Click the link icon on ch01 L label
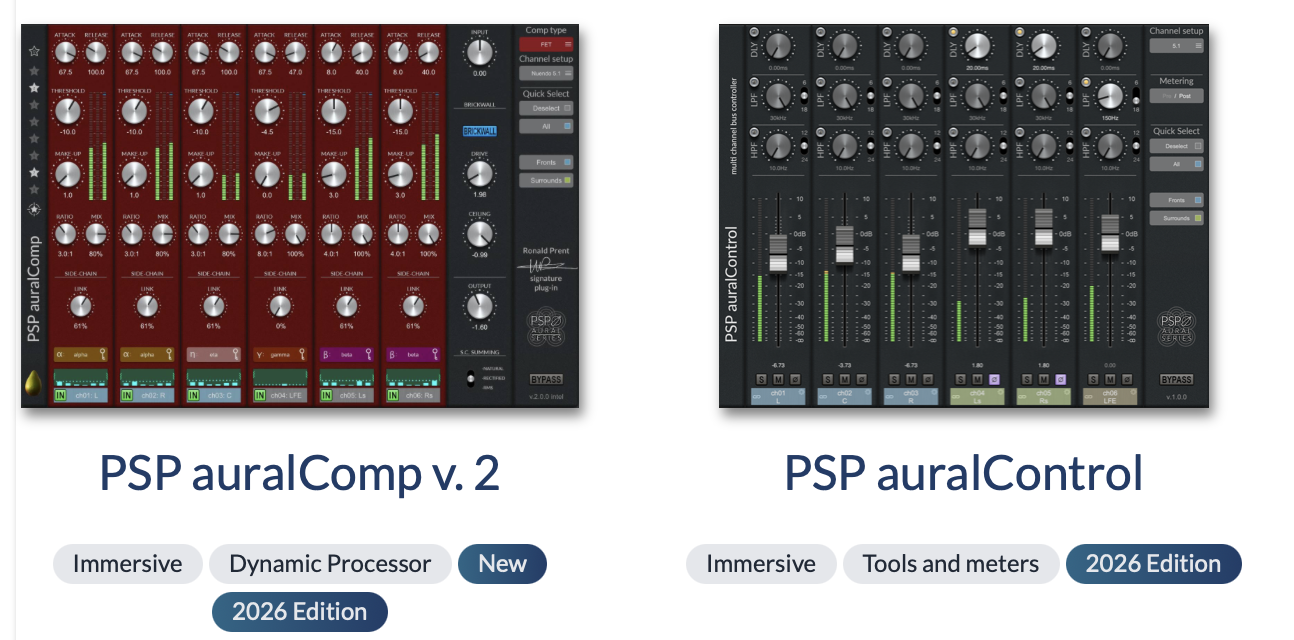Viewport: 1294px width, 640px height. click(757, 397)
